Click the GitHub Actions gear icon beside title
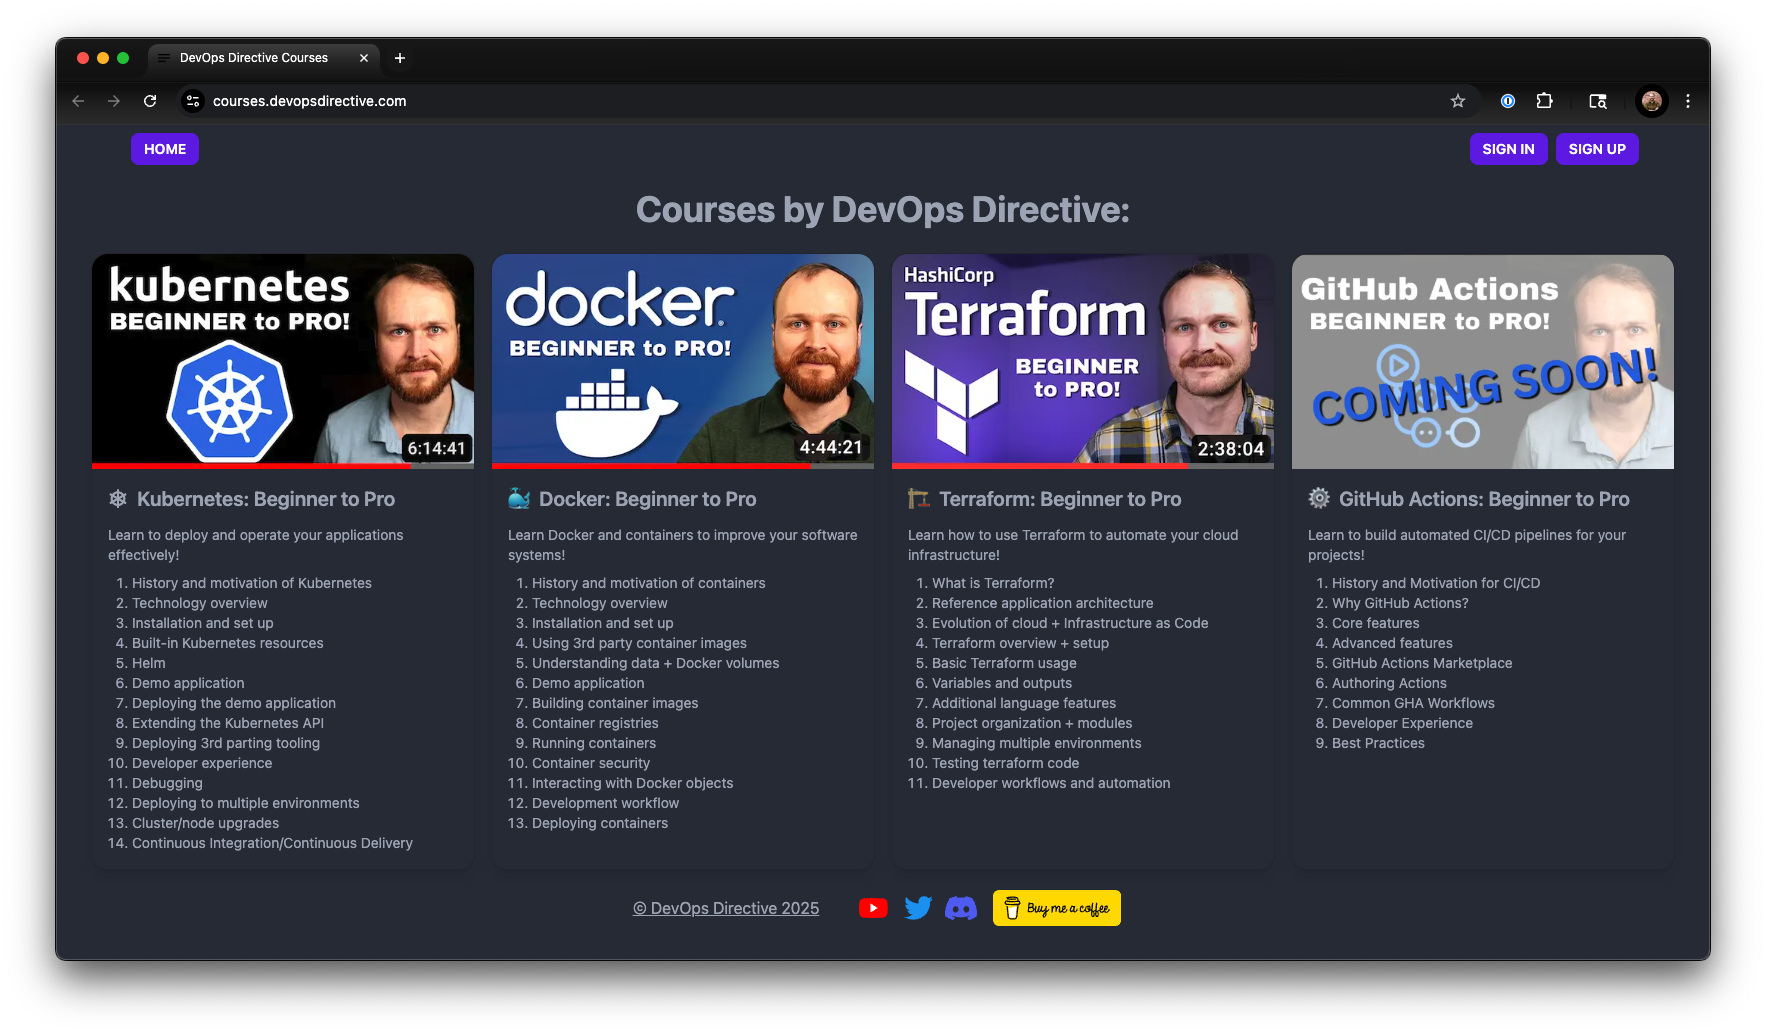 tap(1319, 498)
